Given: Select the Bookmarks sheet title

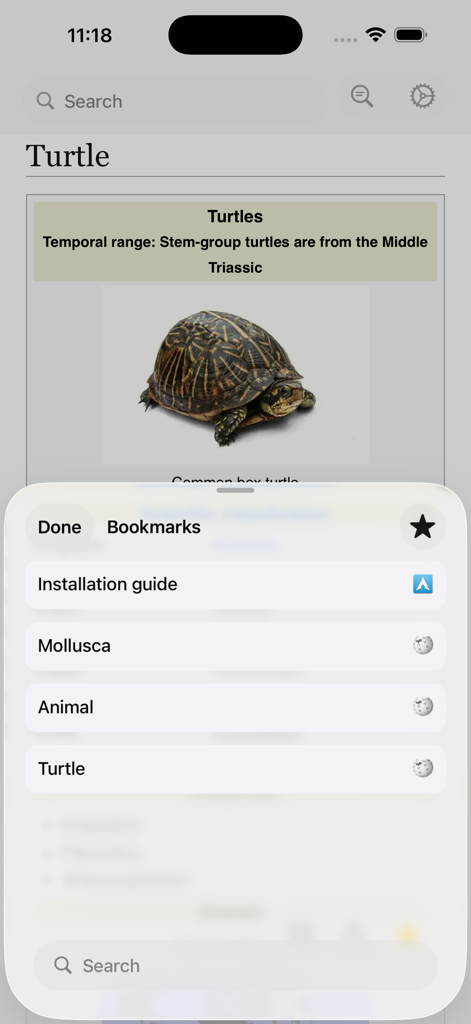Looking at the screenshot, I should 154,527.
